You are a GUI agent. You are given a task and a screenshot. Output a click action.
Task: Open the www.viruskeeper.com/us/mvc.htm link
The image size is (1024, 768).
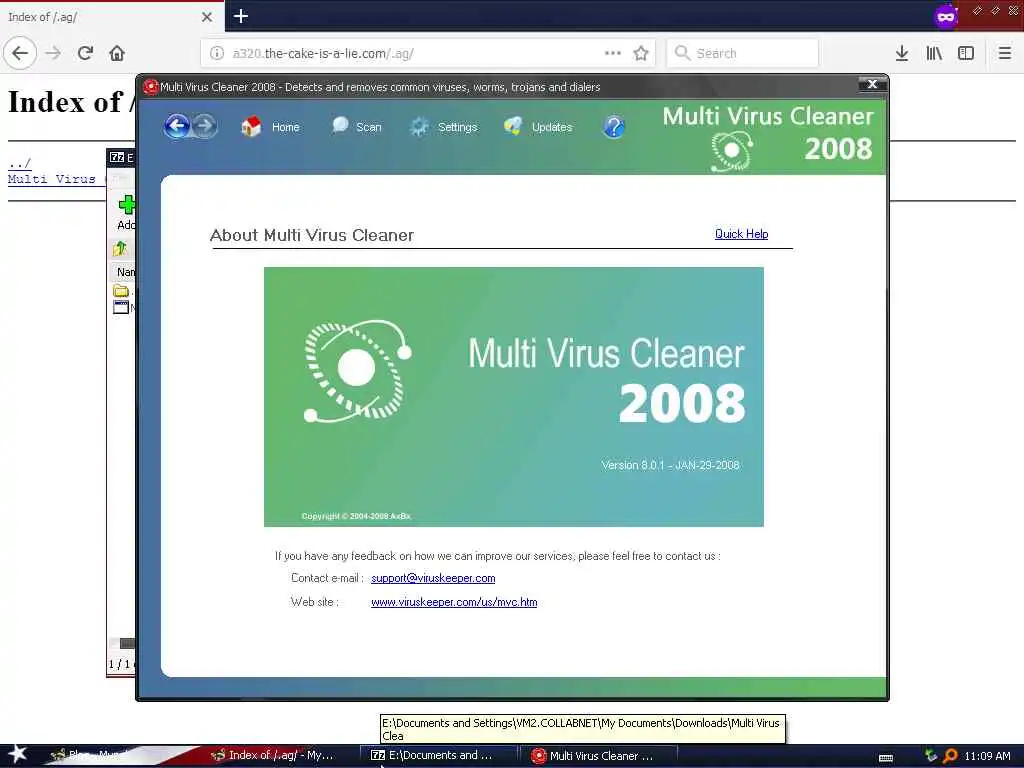coord(454,602)
